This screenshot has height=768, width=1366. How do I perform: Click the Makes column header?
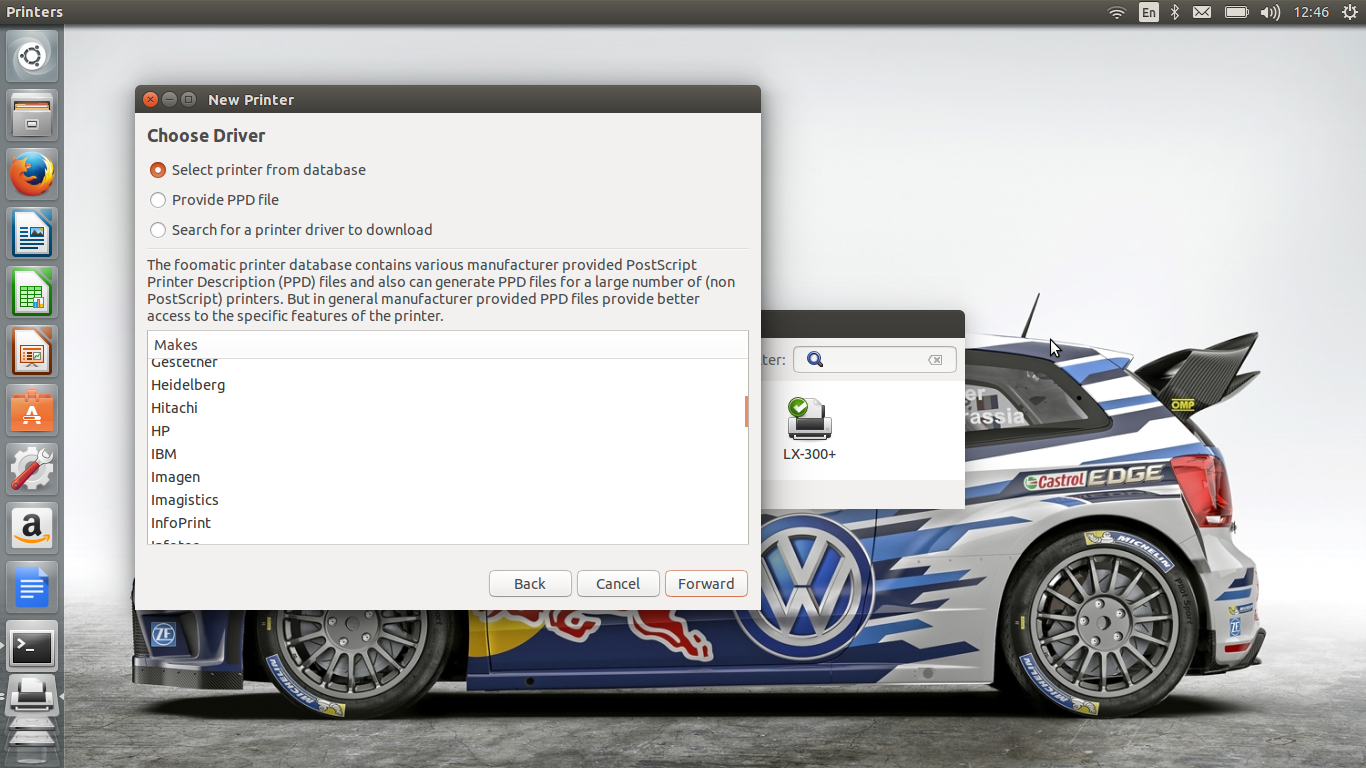point(448,345)
